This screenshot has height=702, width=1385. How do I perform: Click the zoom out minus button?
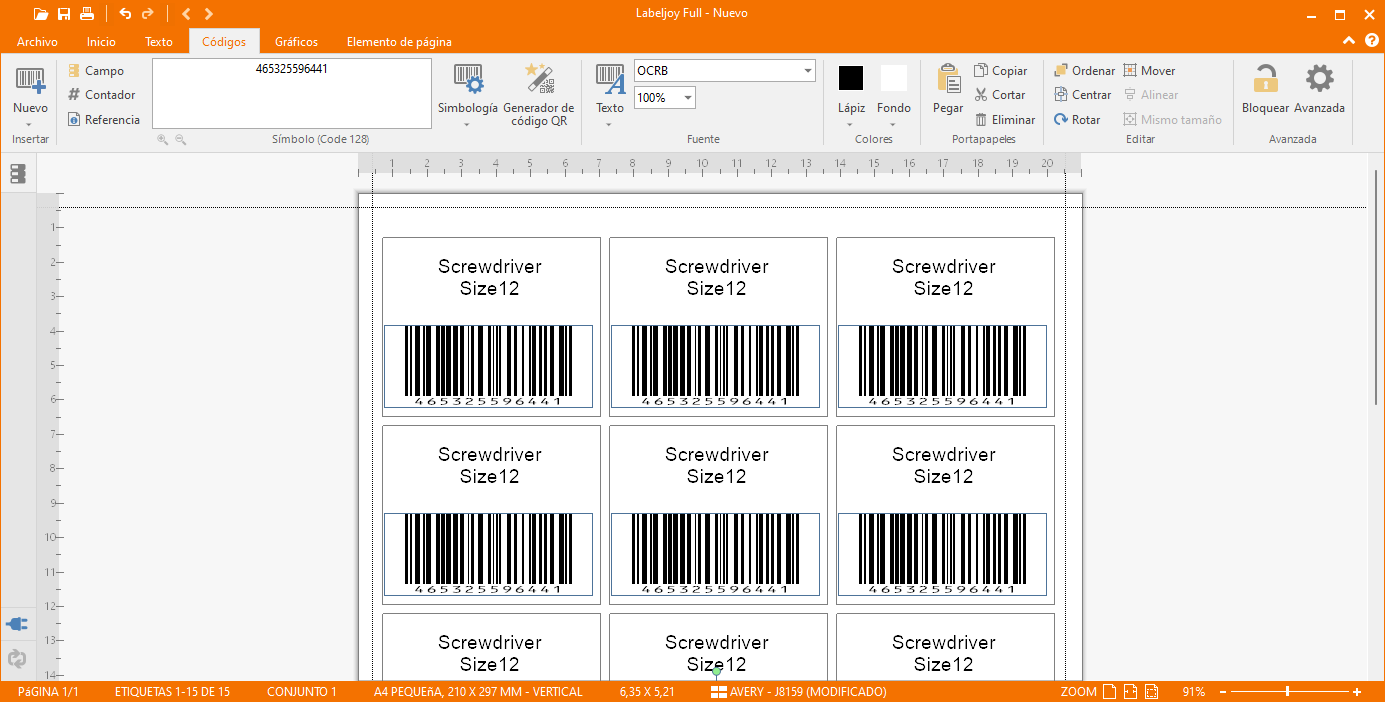[x=1223, y=692]
